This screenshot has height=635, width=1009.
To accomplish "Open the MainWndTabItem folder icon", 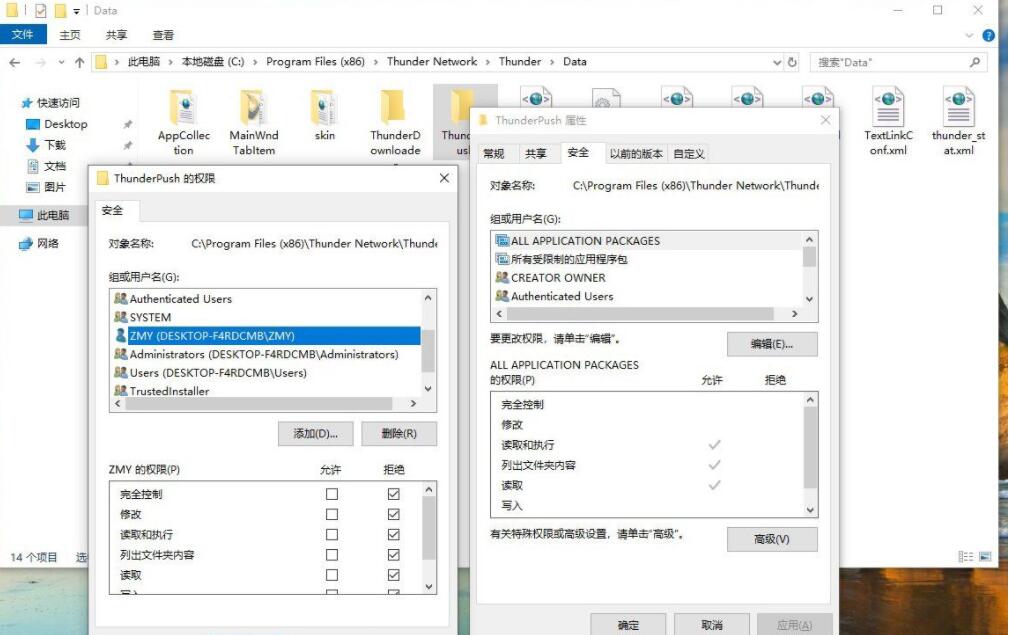I will (x=254, y=107).
